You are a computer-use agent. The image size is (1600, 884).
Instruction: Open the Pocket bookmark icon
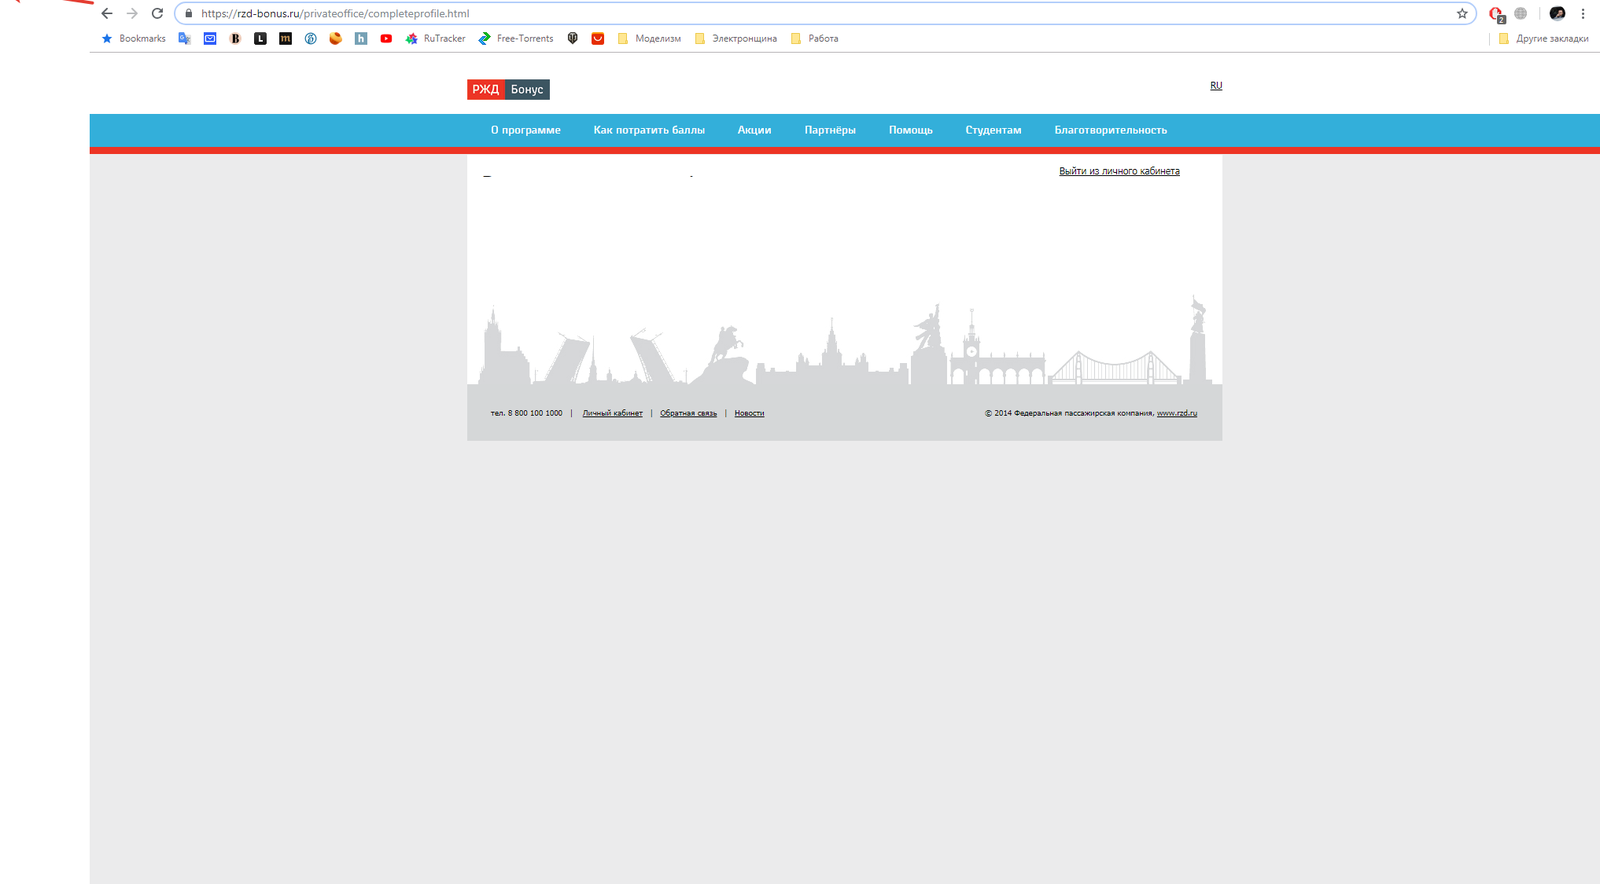coord(598,39)
